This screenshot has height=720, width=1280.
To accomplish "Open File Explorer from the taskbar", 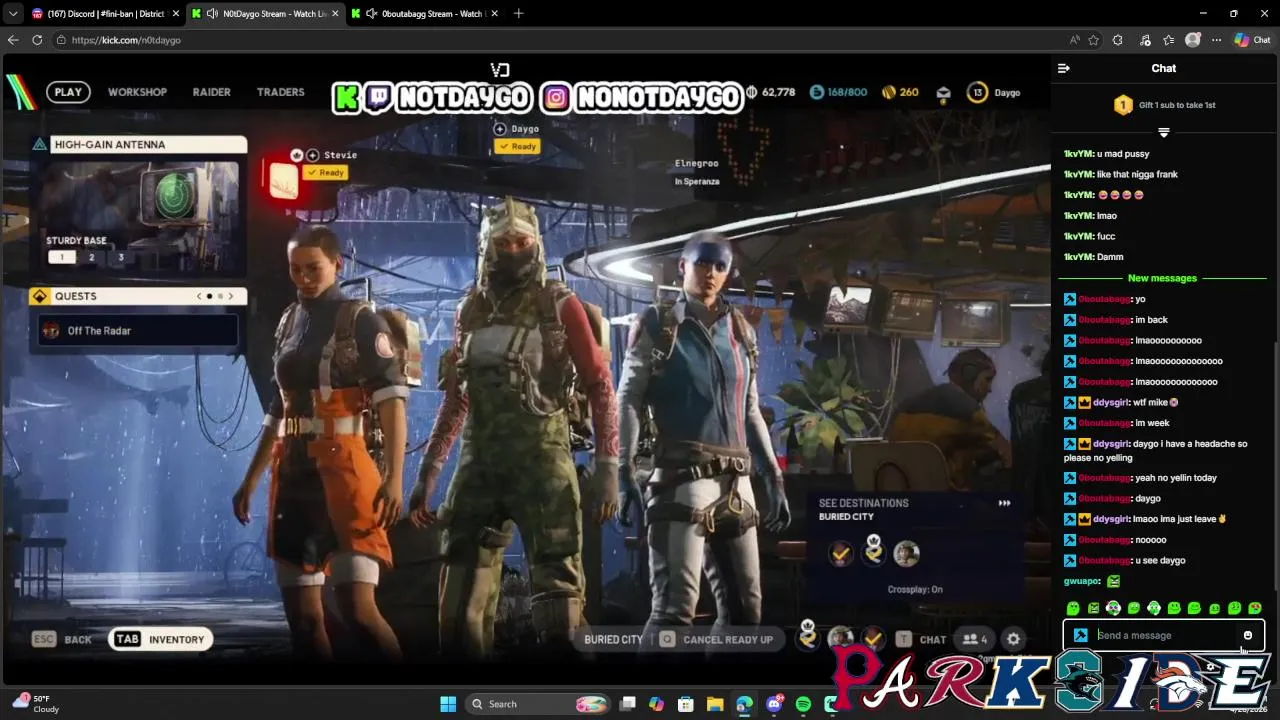I will pos(715,704).
